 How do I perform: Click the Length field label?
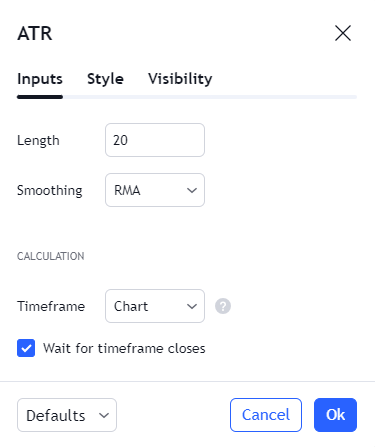click(x=38, y=140)
